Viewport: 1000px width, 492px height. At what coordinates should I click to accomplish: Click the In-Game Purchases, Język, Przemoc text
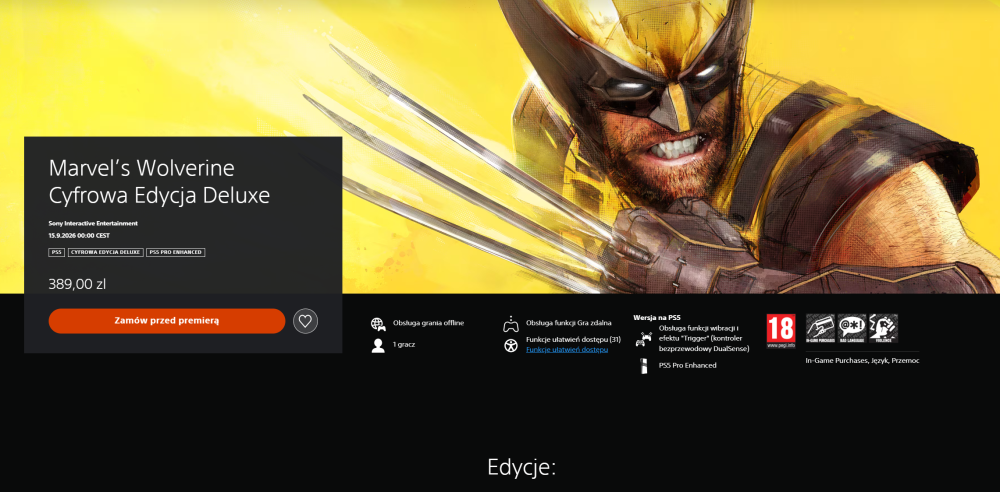click(x=862, y=361)
